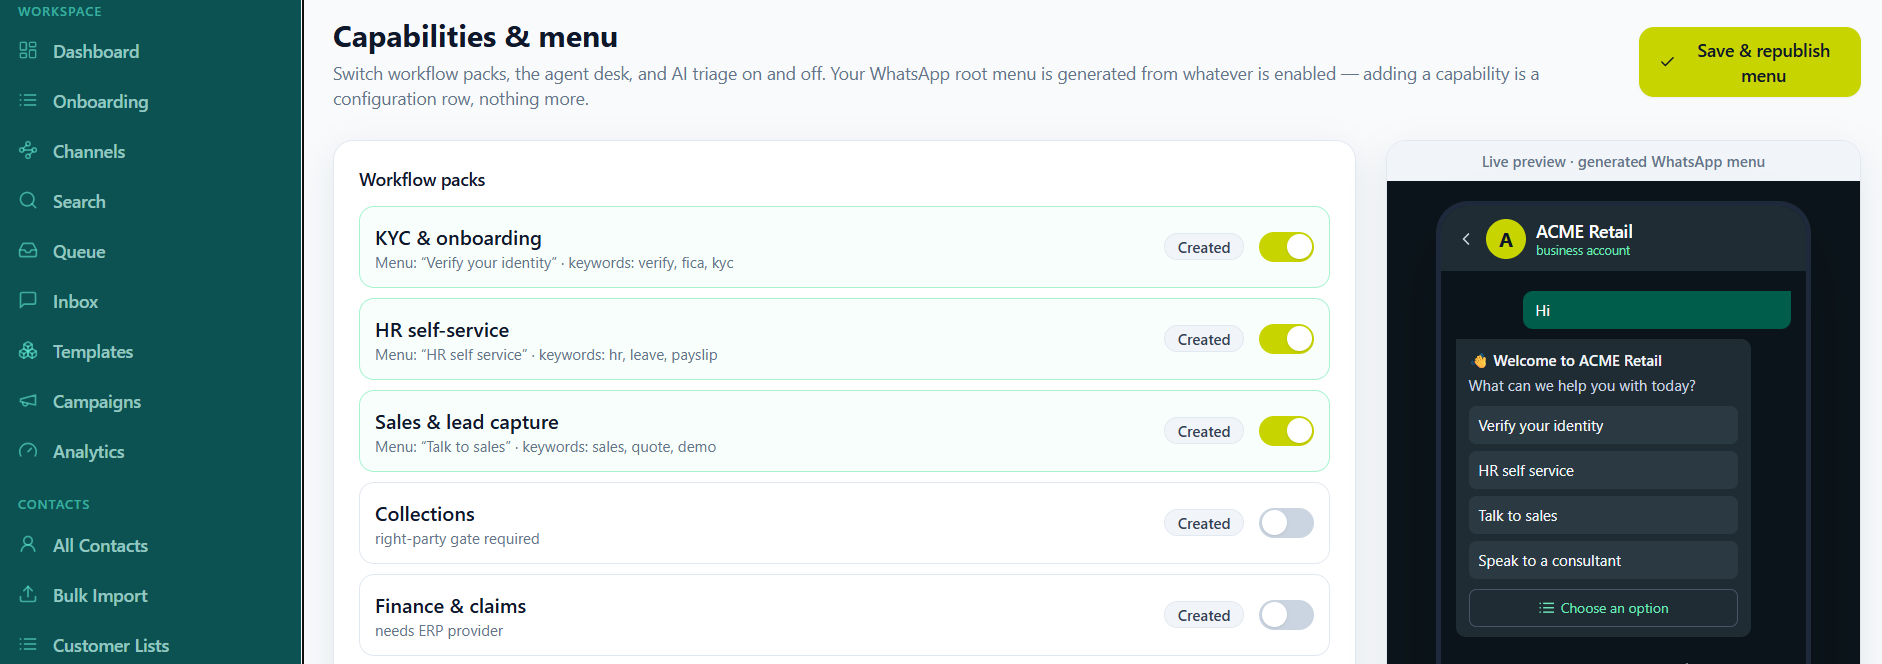Click the Search magnifier icon
1882x664 pixels.
point(28,200)
